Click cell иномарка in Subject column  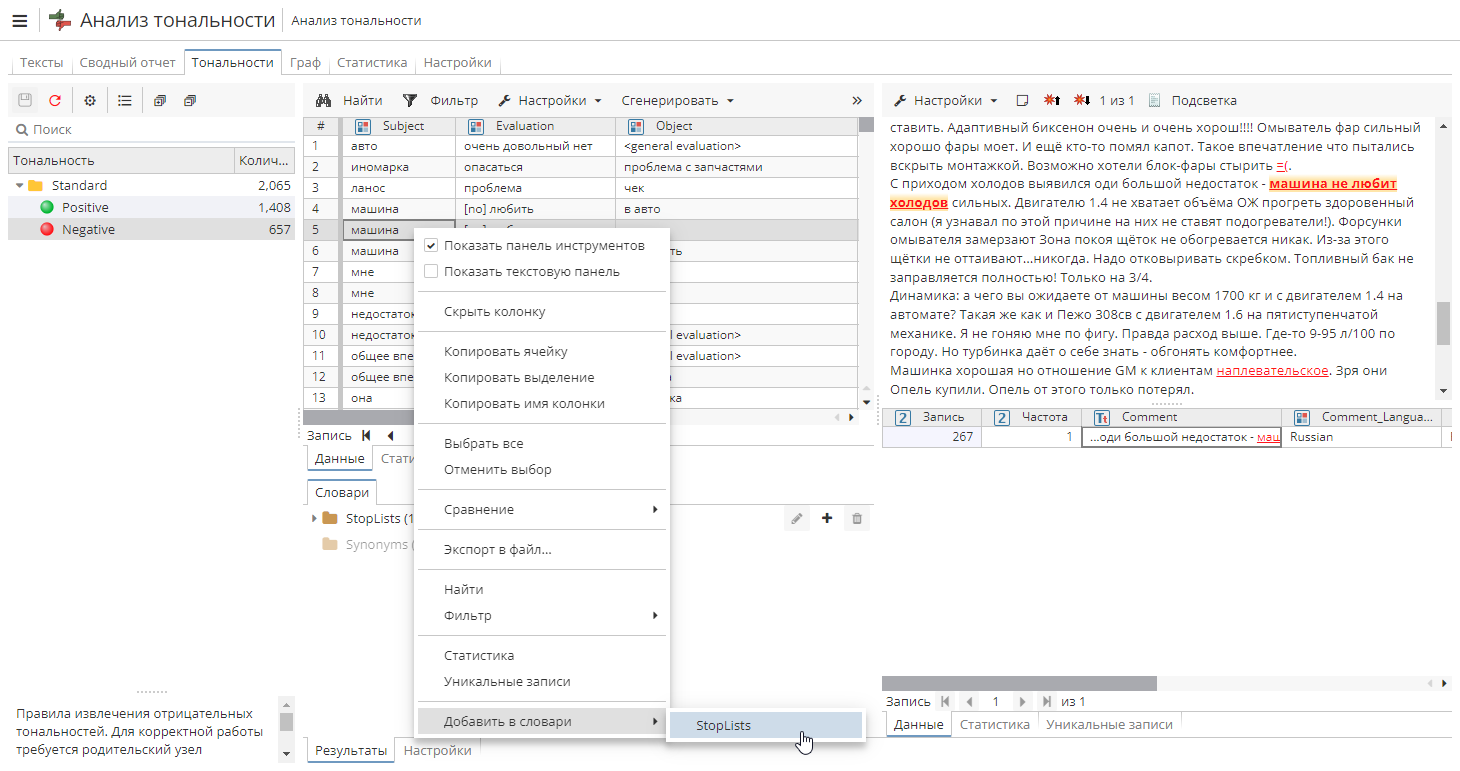coord(398,167)
